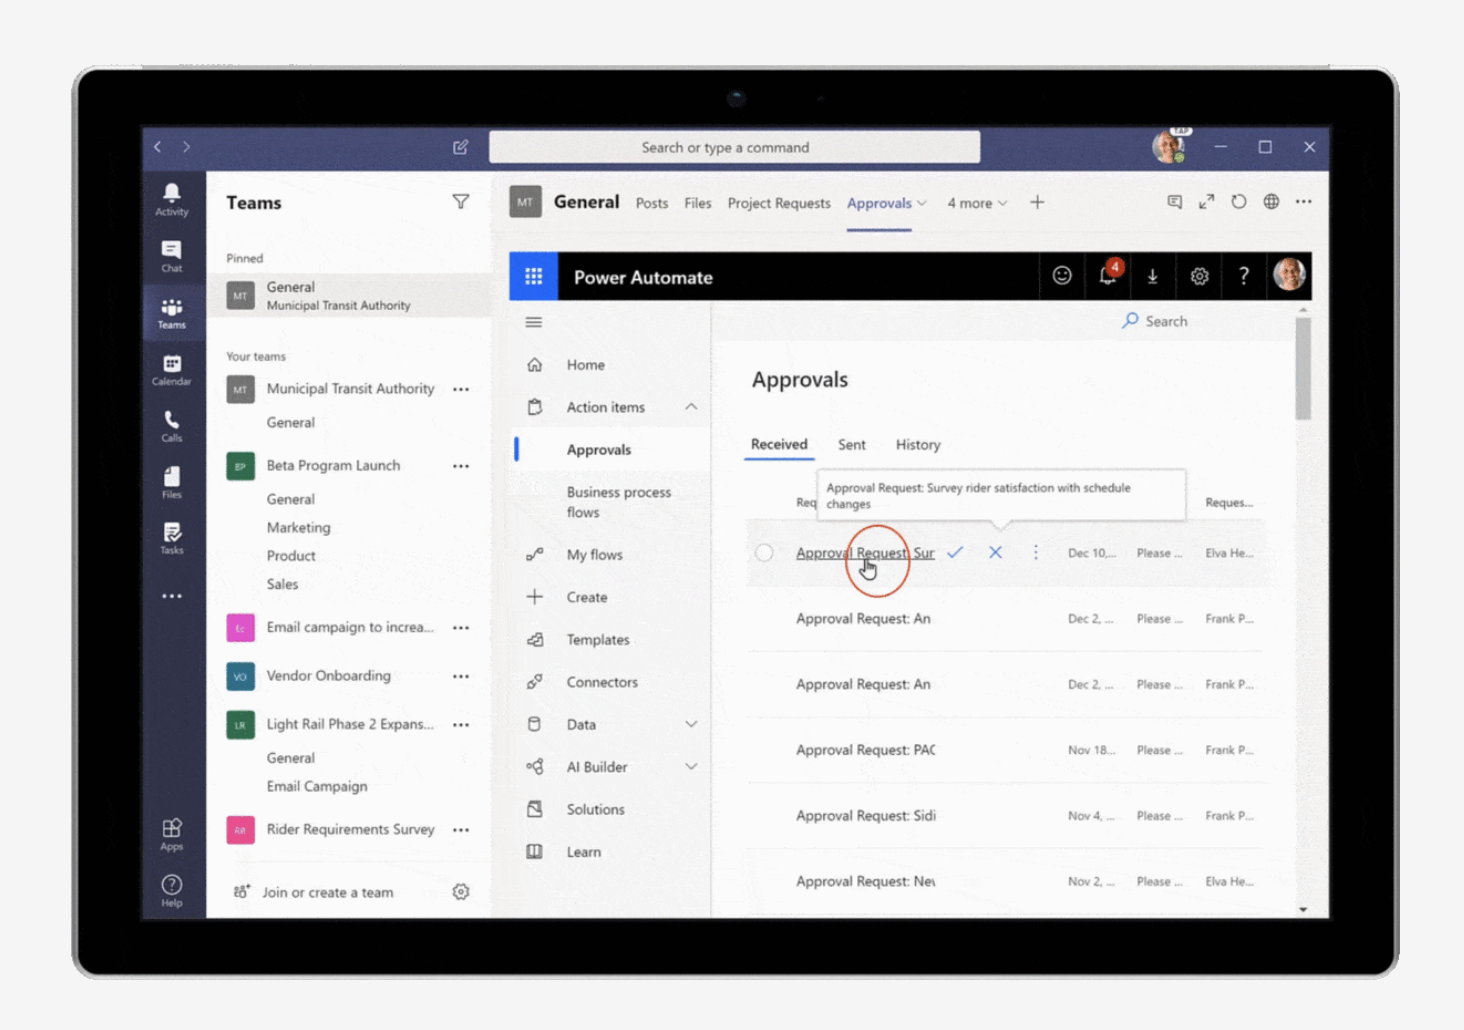Open the Calendar icon in sidebar
The image size is (1464, 1030).
point(171,369)
